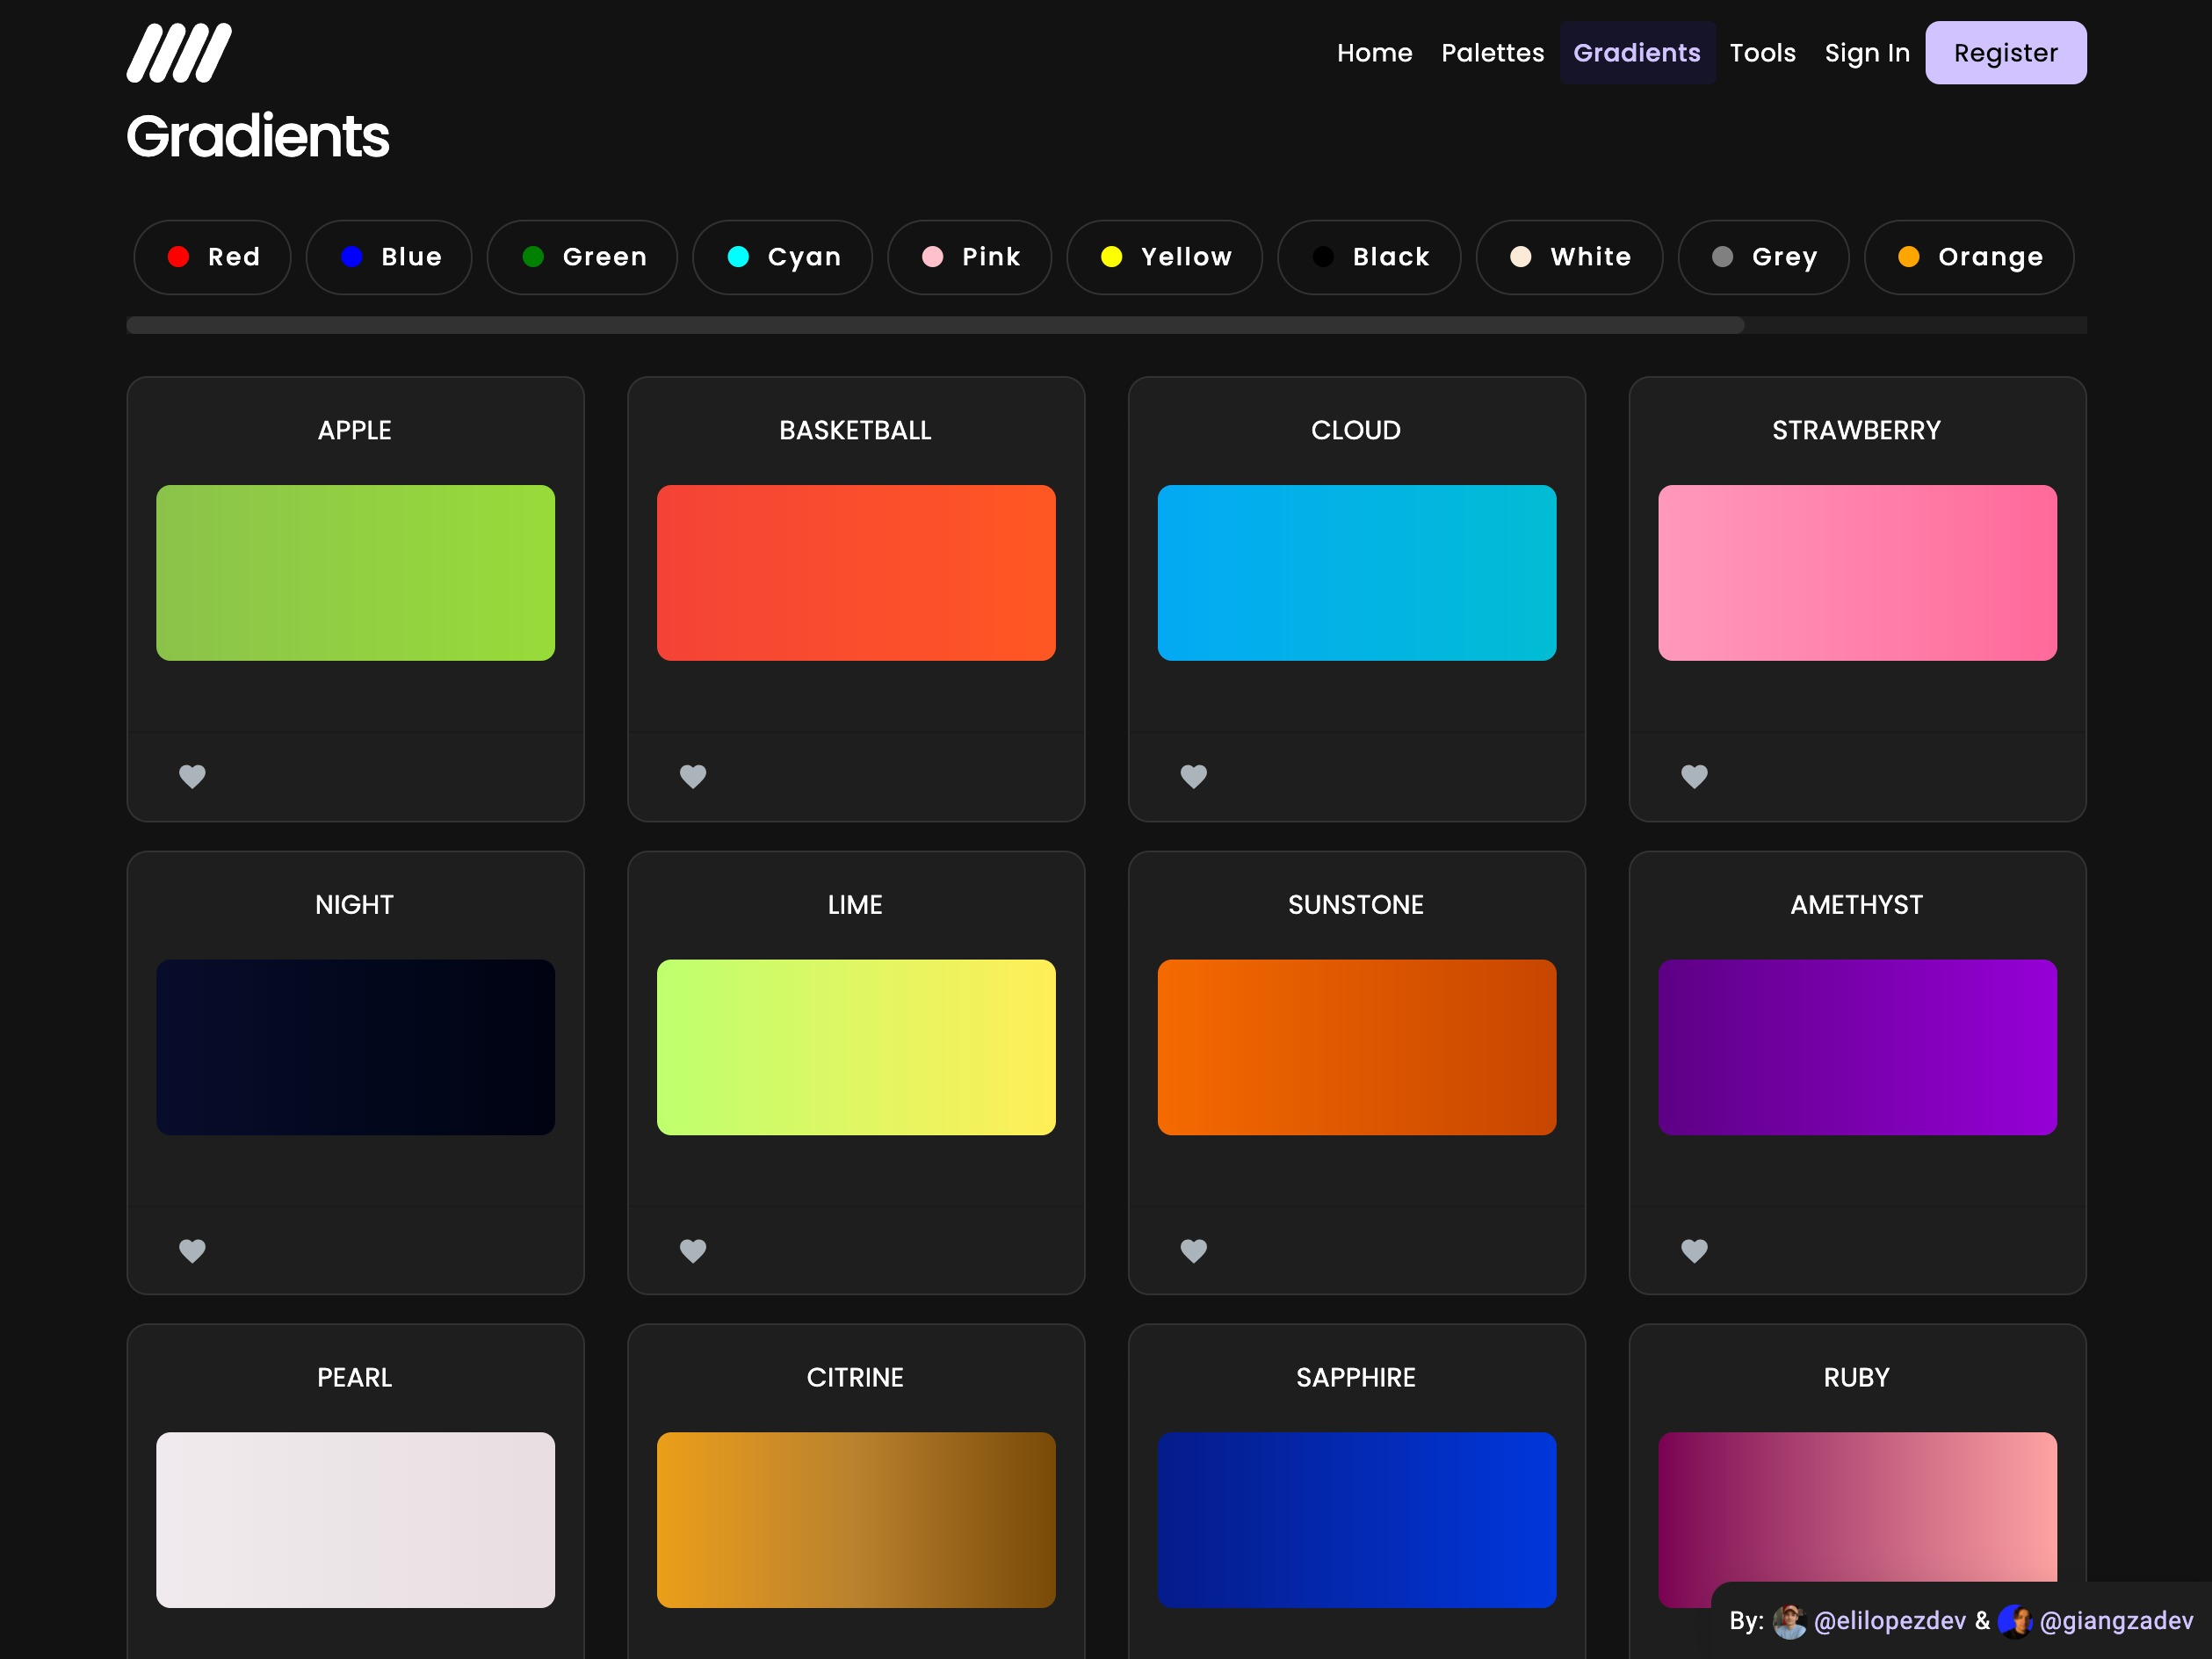The image size is (2212, 1659).
Task: Select the LIME yellow-green gradient swatch
Action: [x=856, y=1047]
